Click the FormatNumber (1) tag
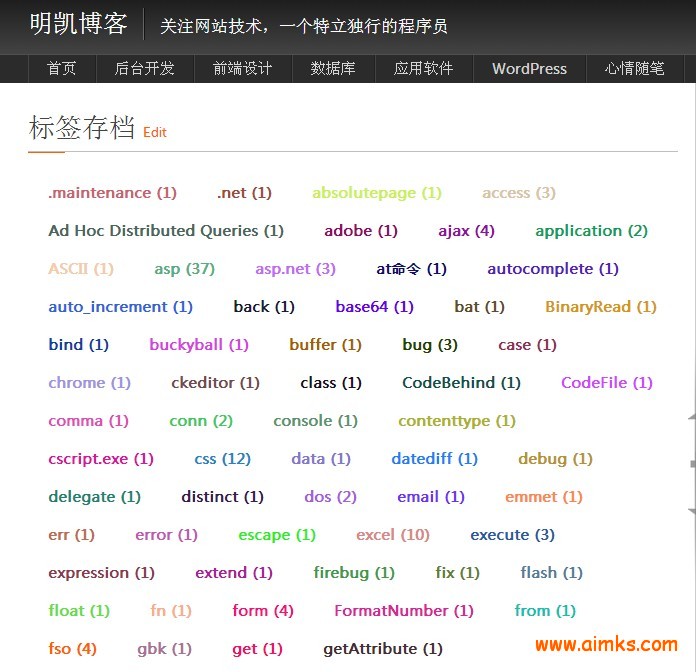Image resolution: width=696 pixels, height=672 pixels. tap(404, 611)
